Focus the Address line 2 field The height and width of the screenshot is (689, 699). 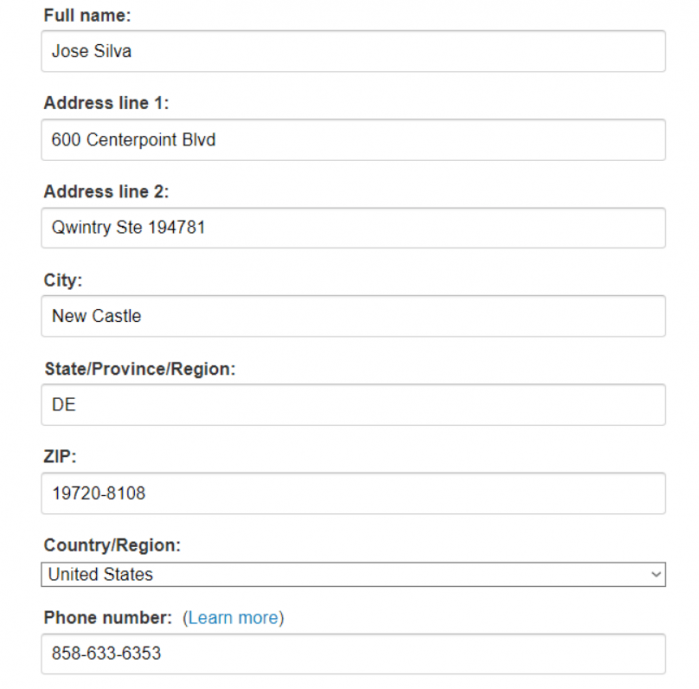pos(353,228)
